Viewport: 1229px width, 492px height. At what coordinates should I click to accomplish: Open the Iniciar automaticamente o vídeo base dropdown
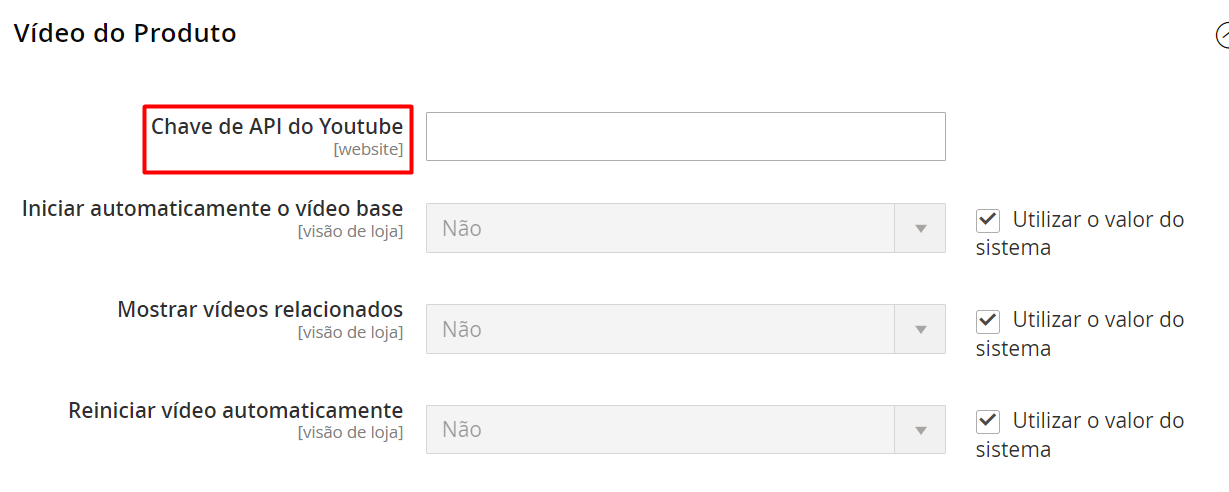click(660, 229)
